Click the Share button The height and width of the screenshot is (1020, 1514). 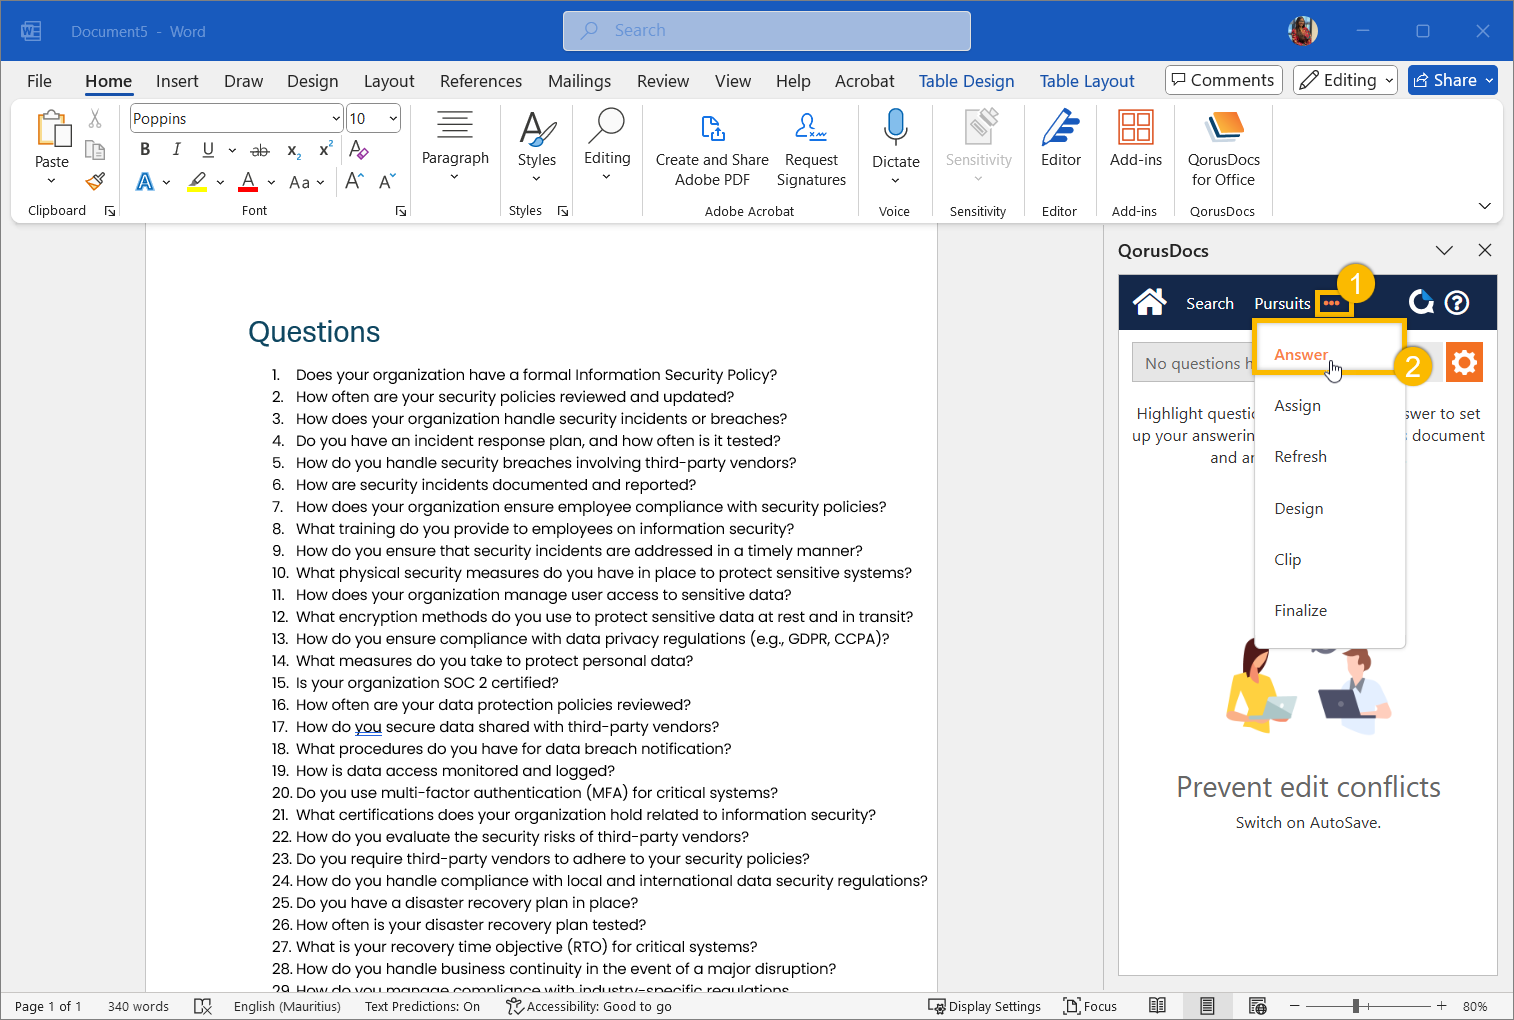pyautogui.click(x=1445, y=80)
